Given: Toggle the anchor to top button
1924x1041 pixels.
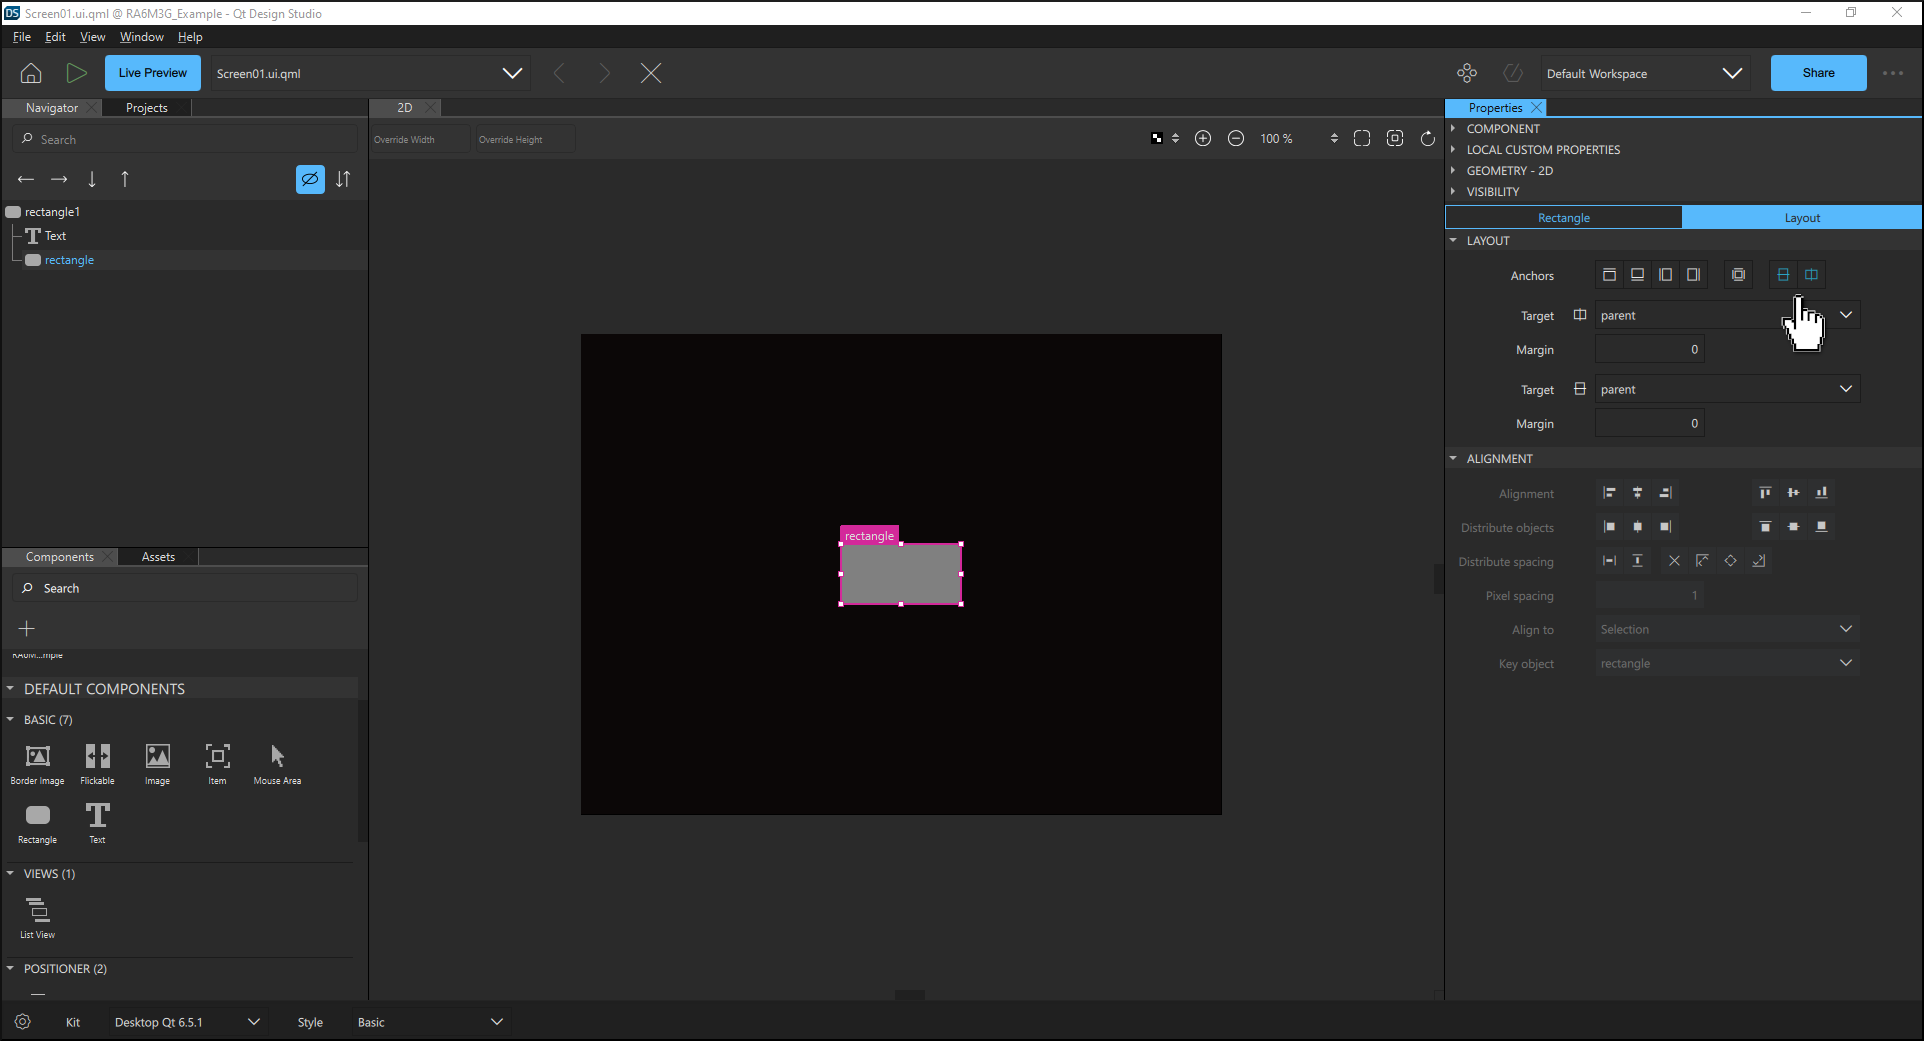Looking at the screenshot, I should (1609, 275).
